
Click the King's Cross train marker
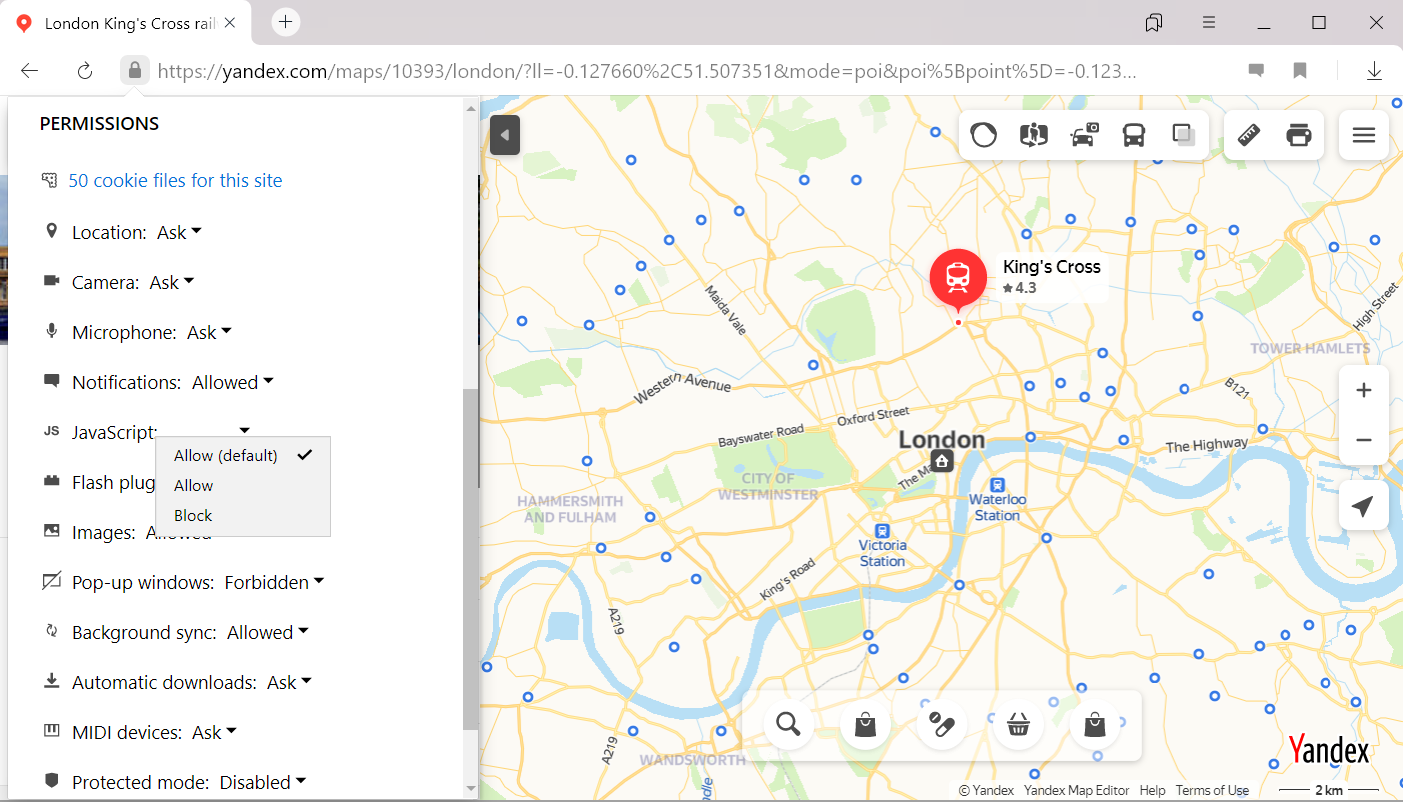click(x=958, y=278)
